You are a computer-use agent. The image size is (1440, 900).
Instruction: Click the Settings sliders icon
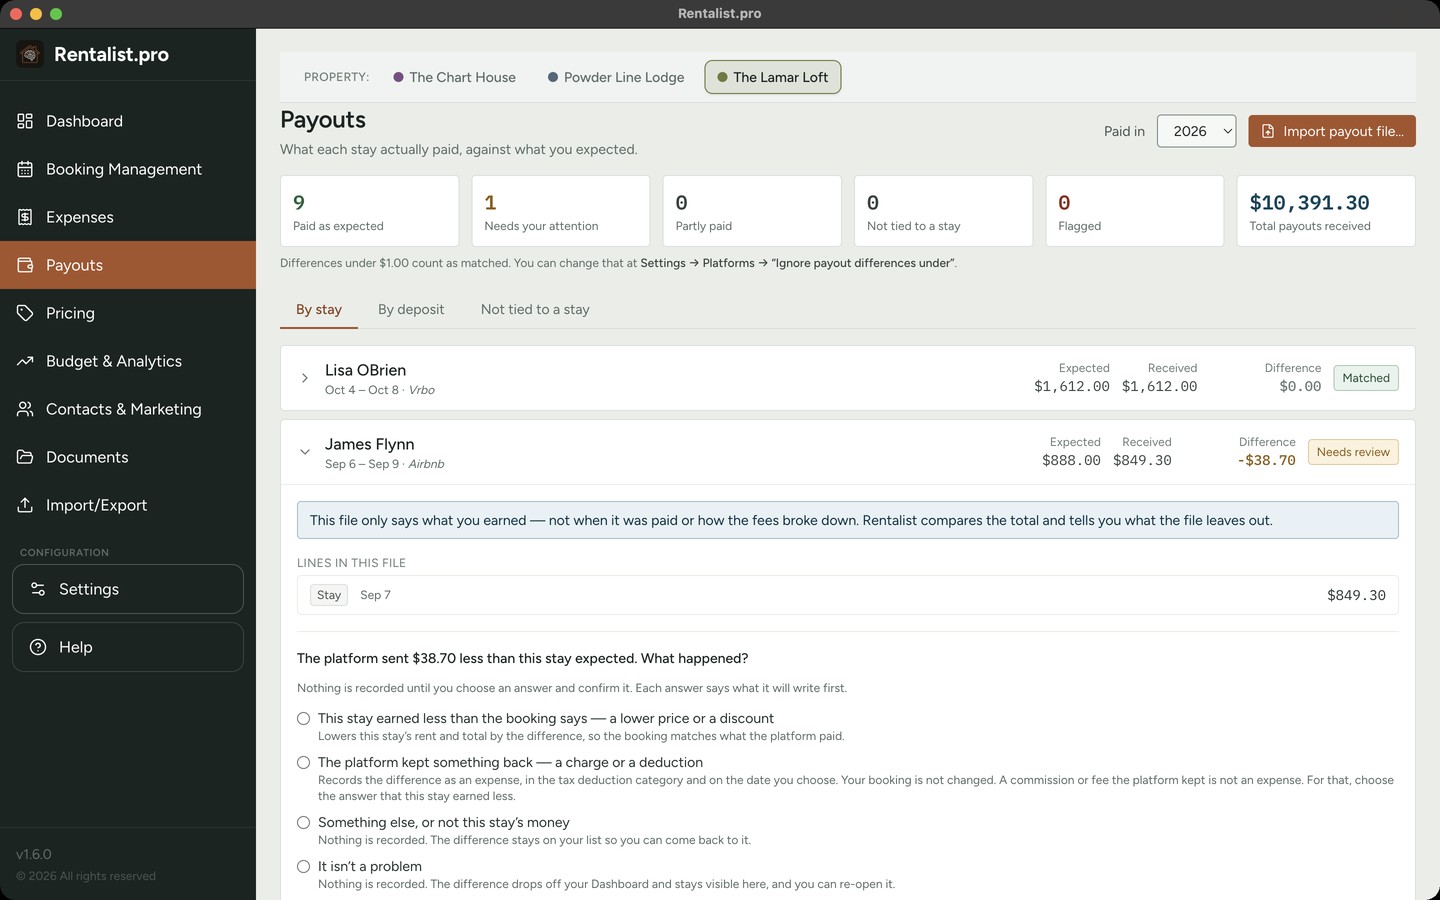(x=38, y=589)
